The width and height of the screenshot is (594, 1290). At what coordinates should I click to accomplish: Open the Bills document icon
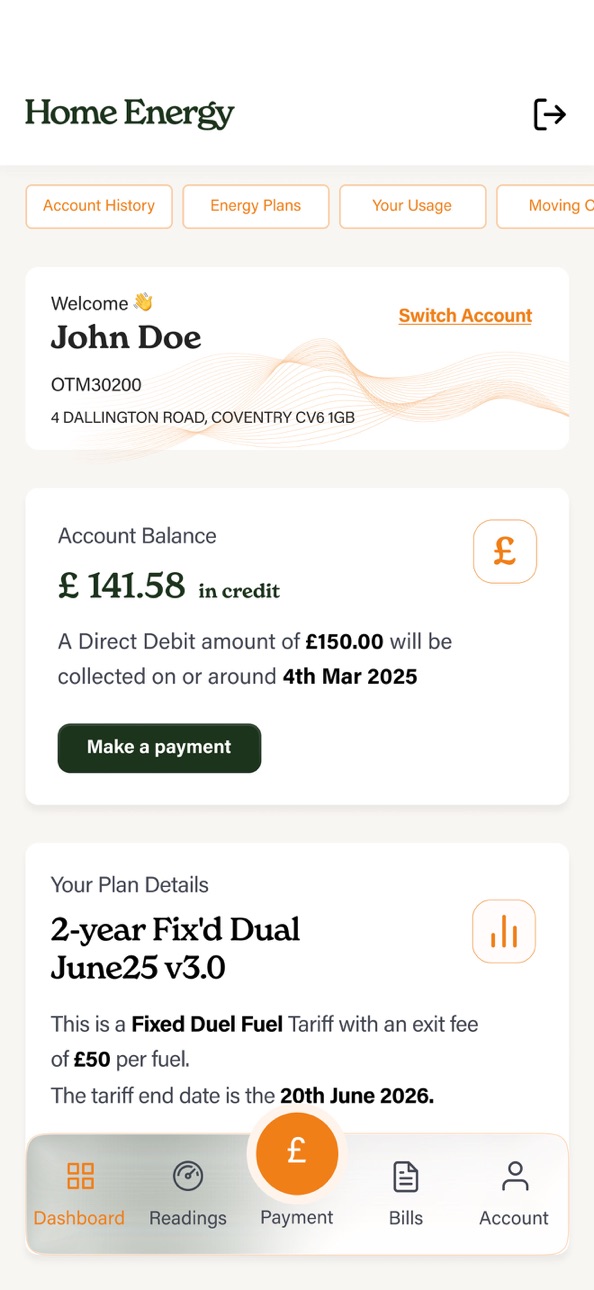click(x=406, y=1176)
